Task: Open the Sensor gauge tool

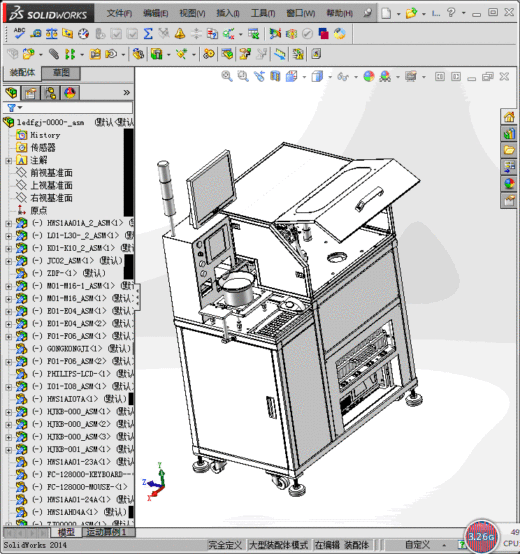Action: 84,34
